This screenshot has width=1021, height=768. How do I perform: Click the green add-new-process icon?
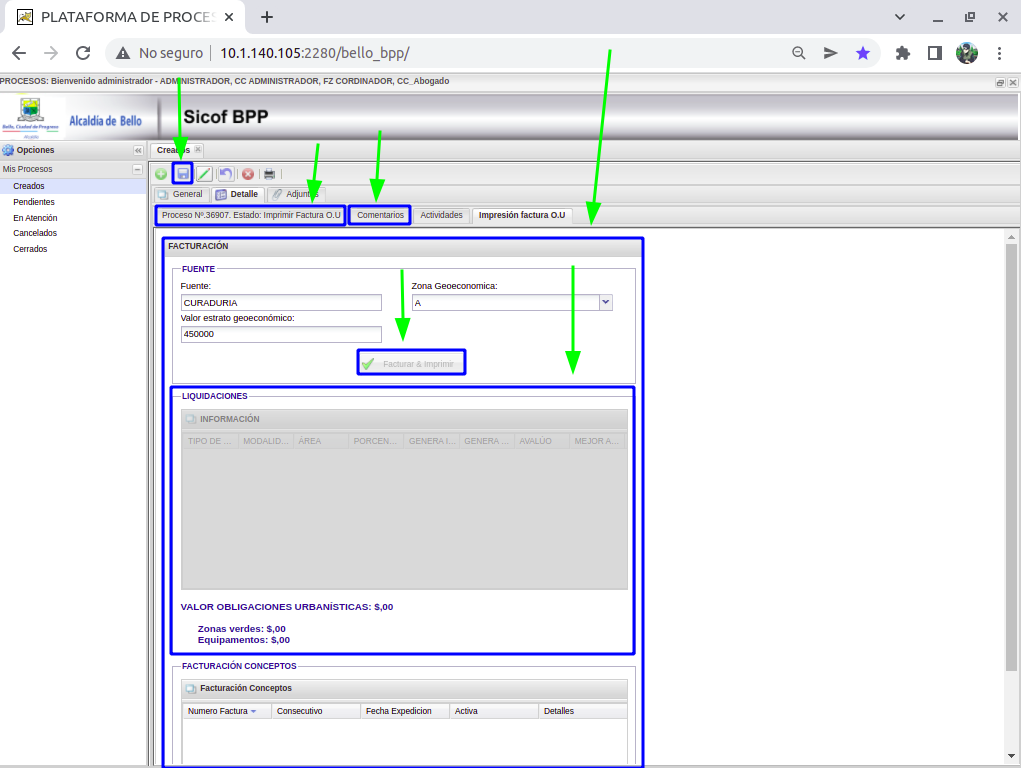[161, 174]
